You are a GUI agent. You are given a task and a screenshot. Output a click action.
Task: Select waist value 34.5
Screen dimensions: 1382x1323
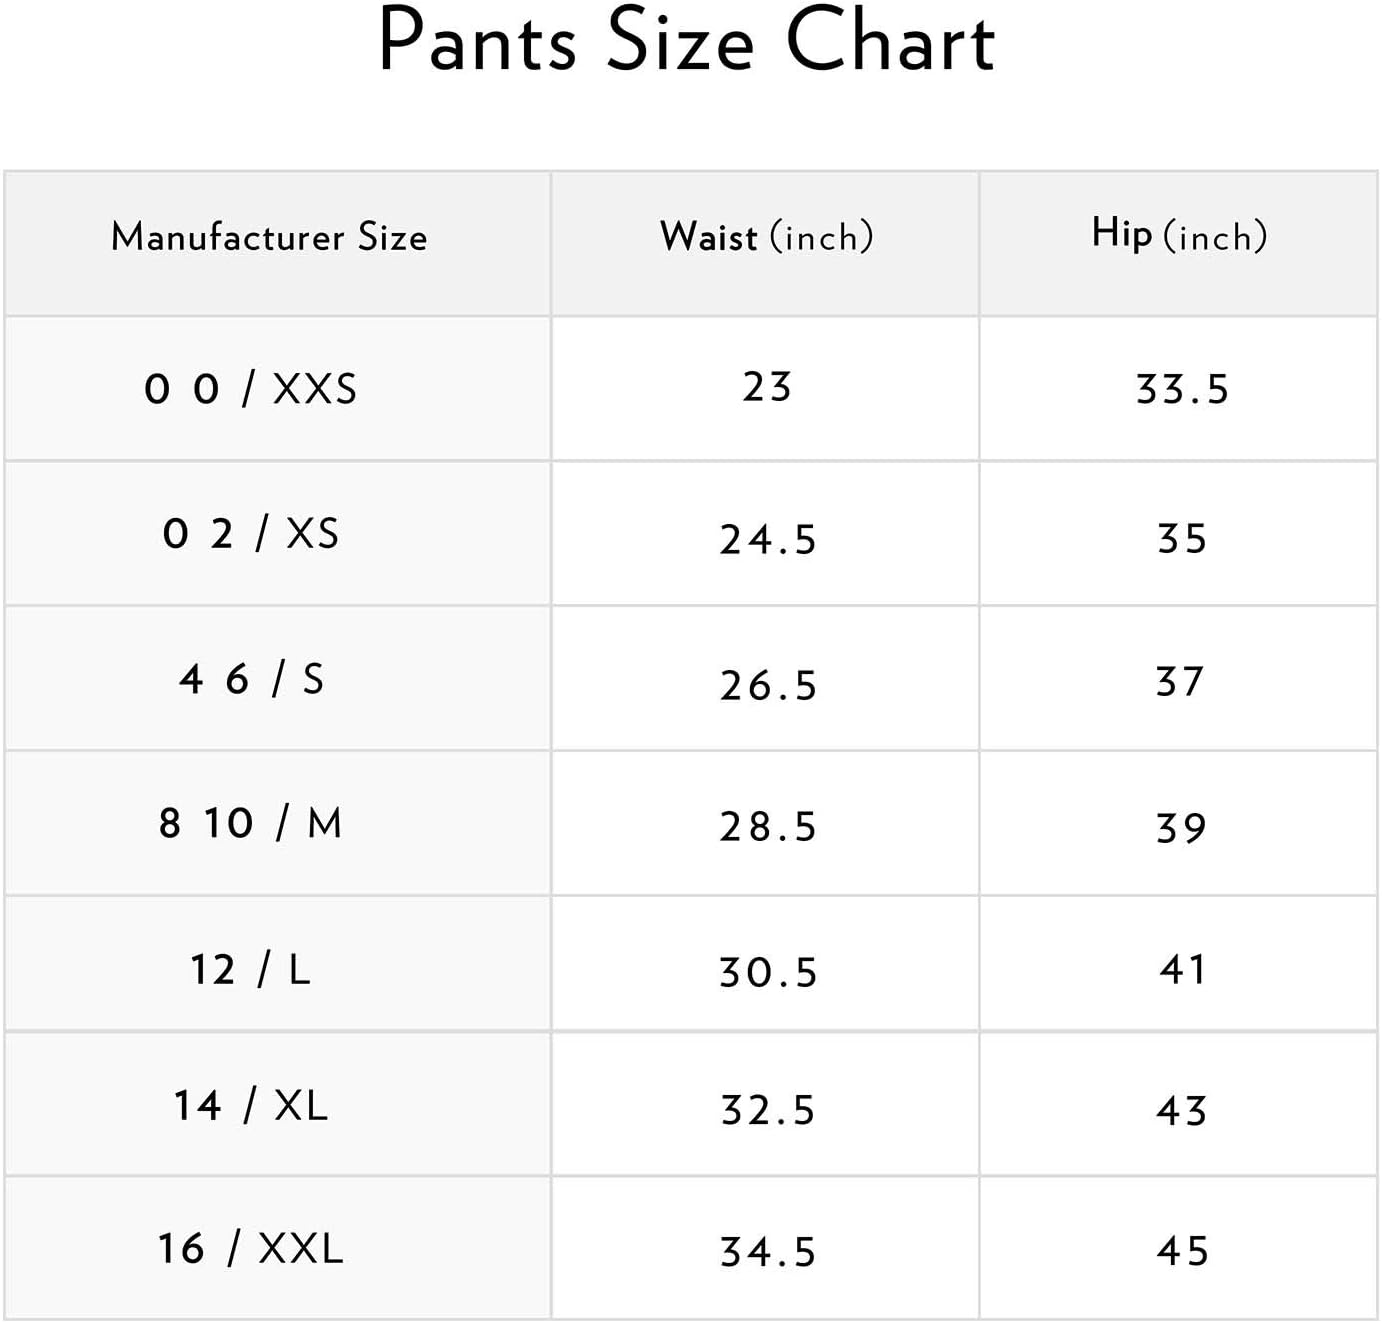pyautogui.click(x=768, y=1252)
